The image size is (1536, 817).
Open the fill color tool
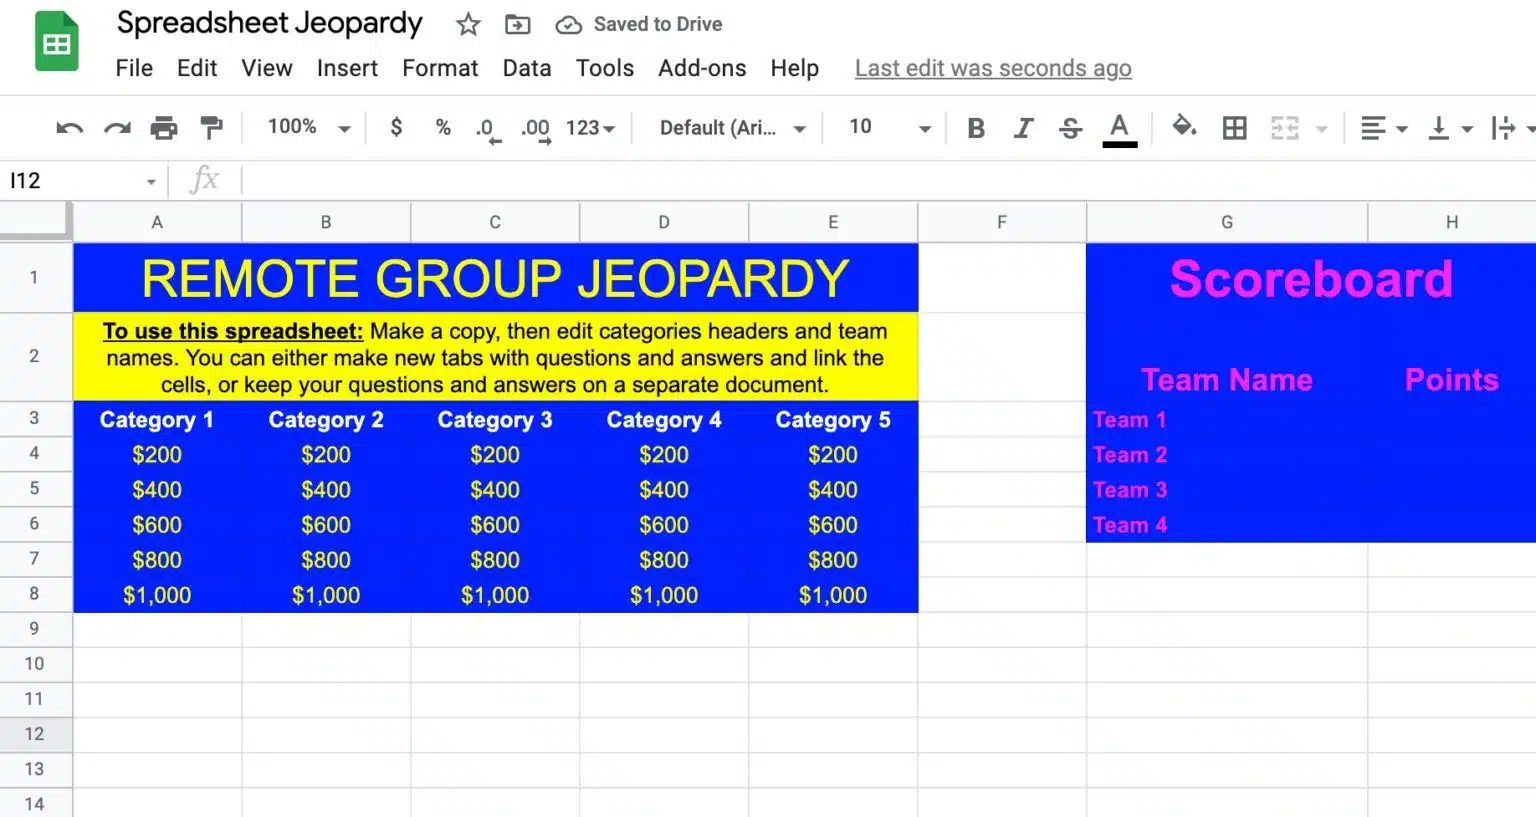click(1185, 128)
